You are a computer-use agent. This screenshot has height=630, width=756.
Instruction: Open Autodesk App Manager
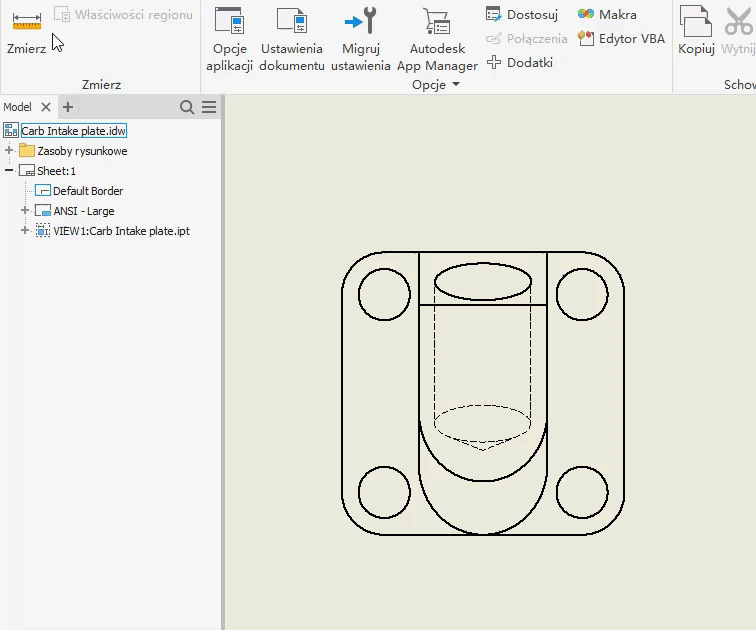tap(436, 40)
